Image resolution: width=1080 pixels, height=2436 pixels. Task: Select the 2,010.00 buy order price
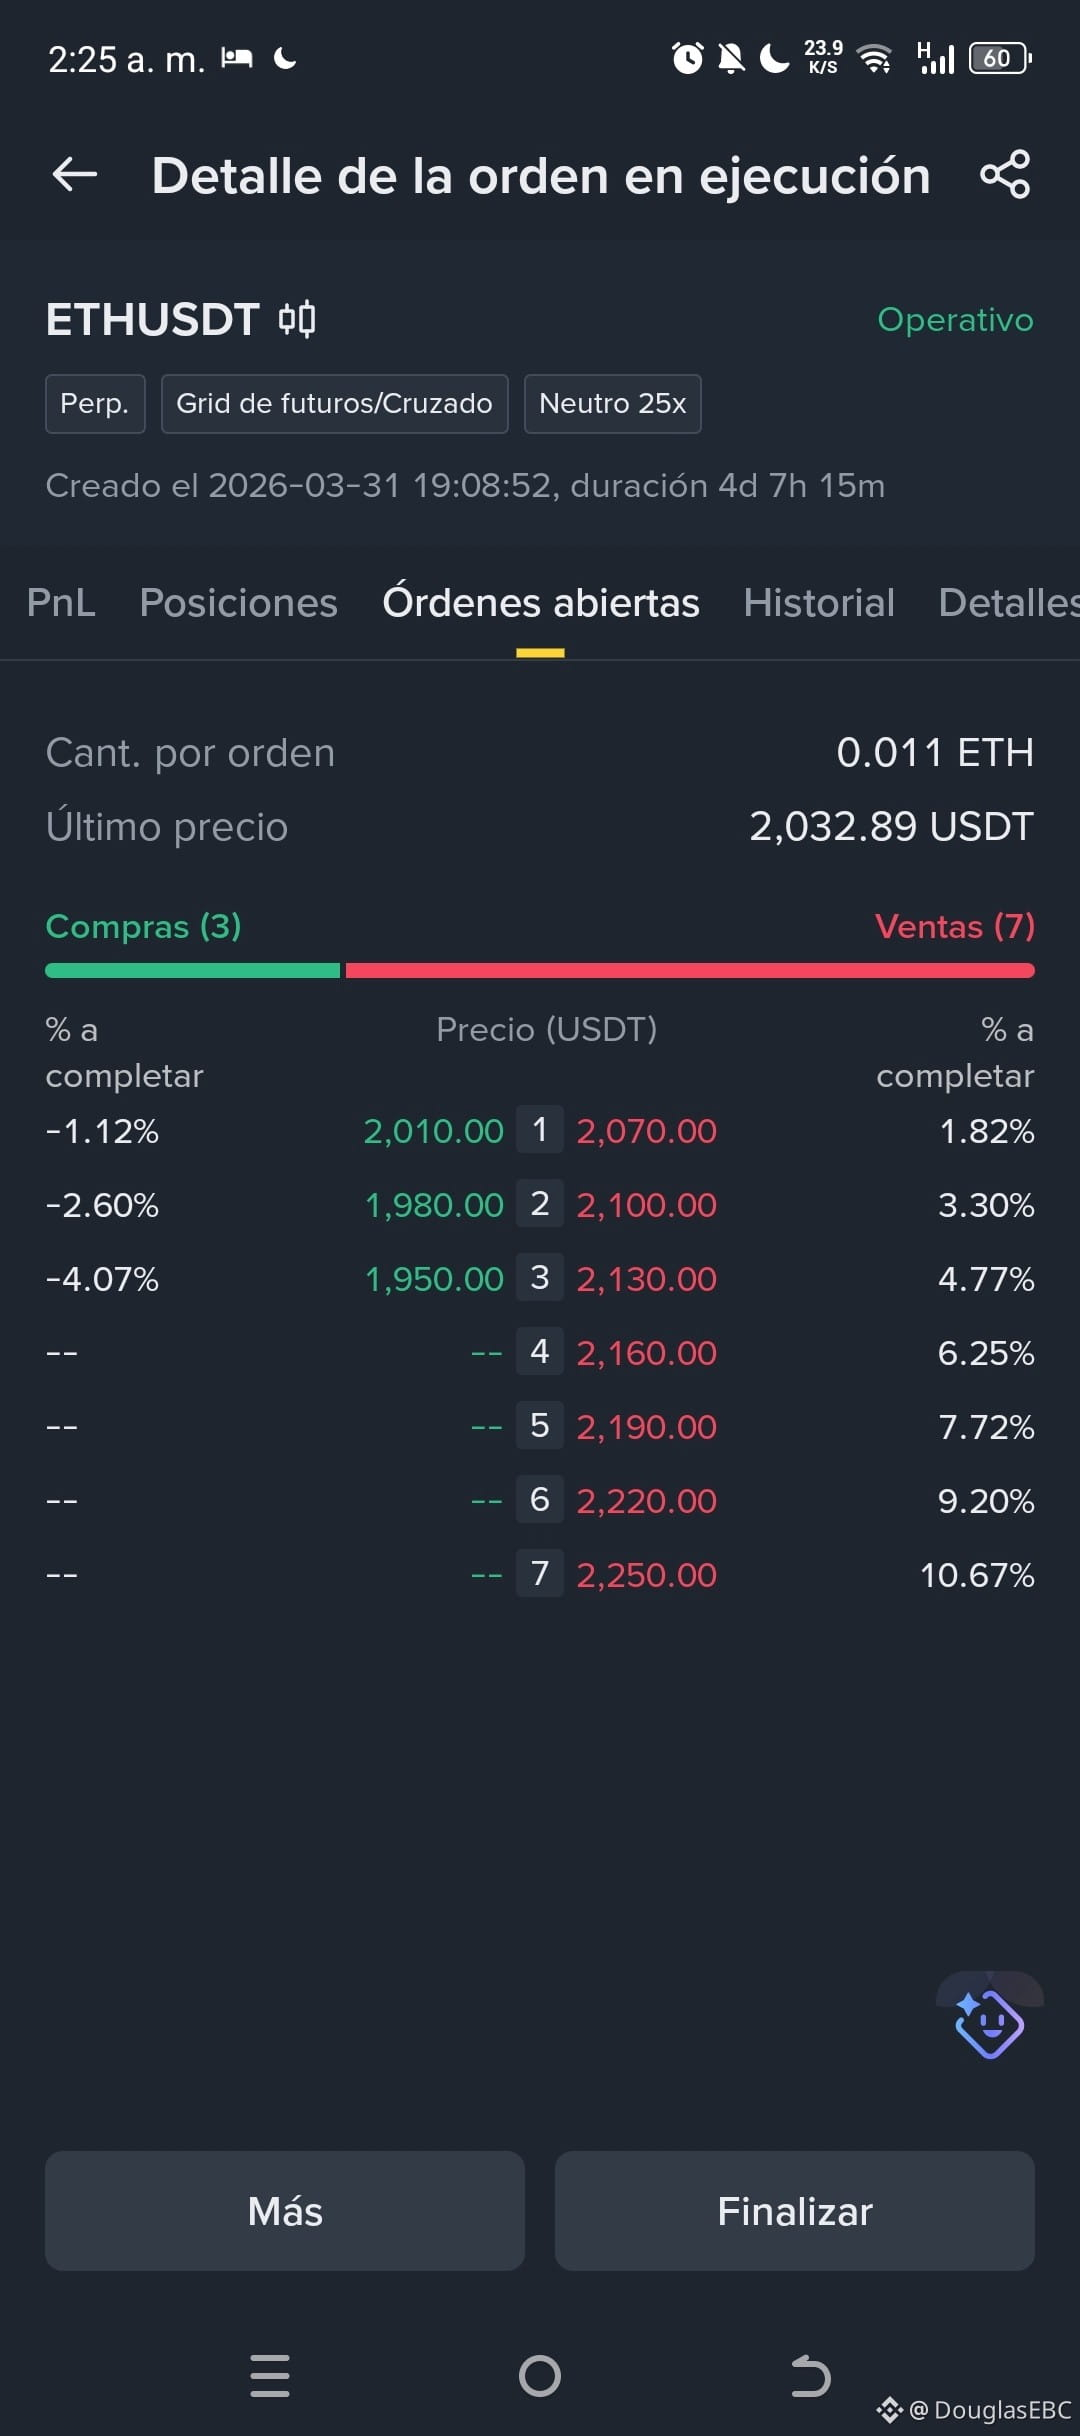coord(433,1131)
